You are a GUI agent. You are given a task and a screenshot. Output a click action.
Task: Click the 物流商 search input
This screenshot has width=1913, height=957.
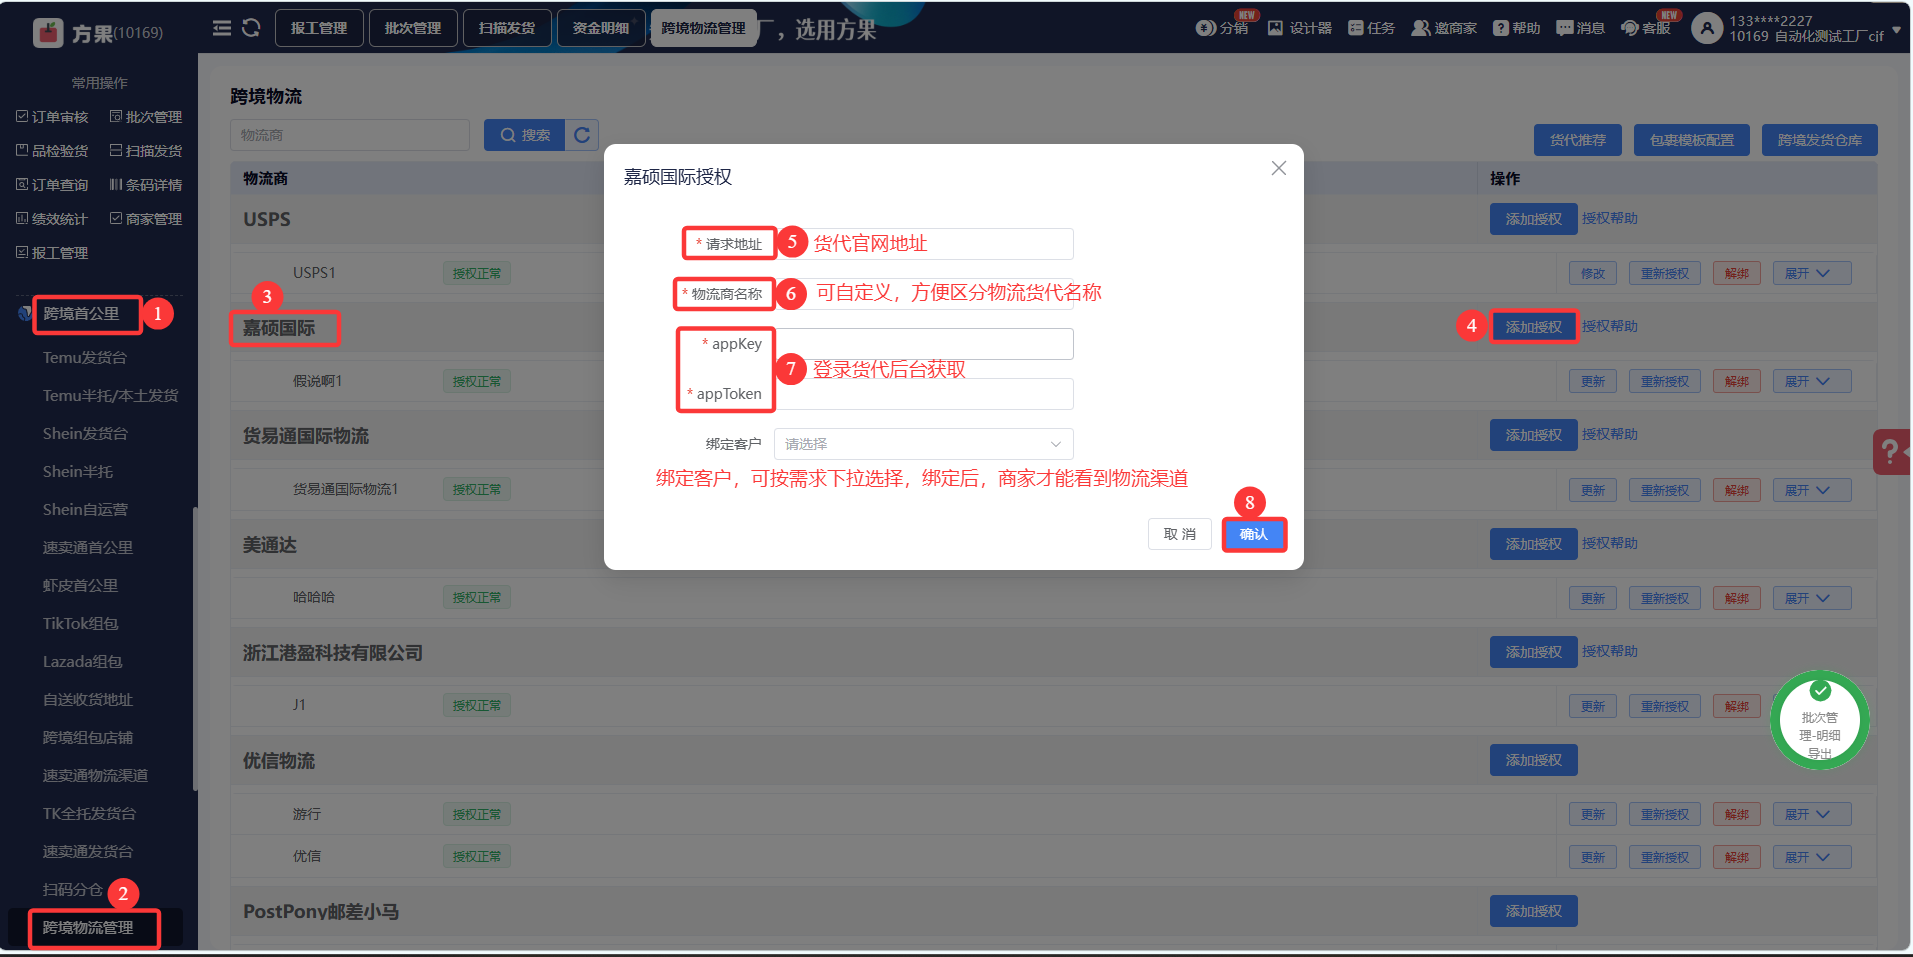pos(350,135)
